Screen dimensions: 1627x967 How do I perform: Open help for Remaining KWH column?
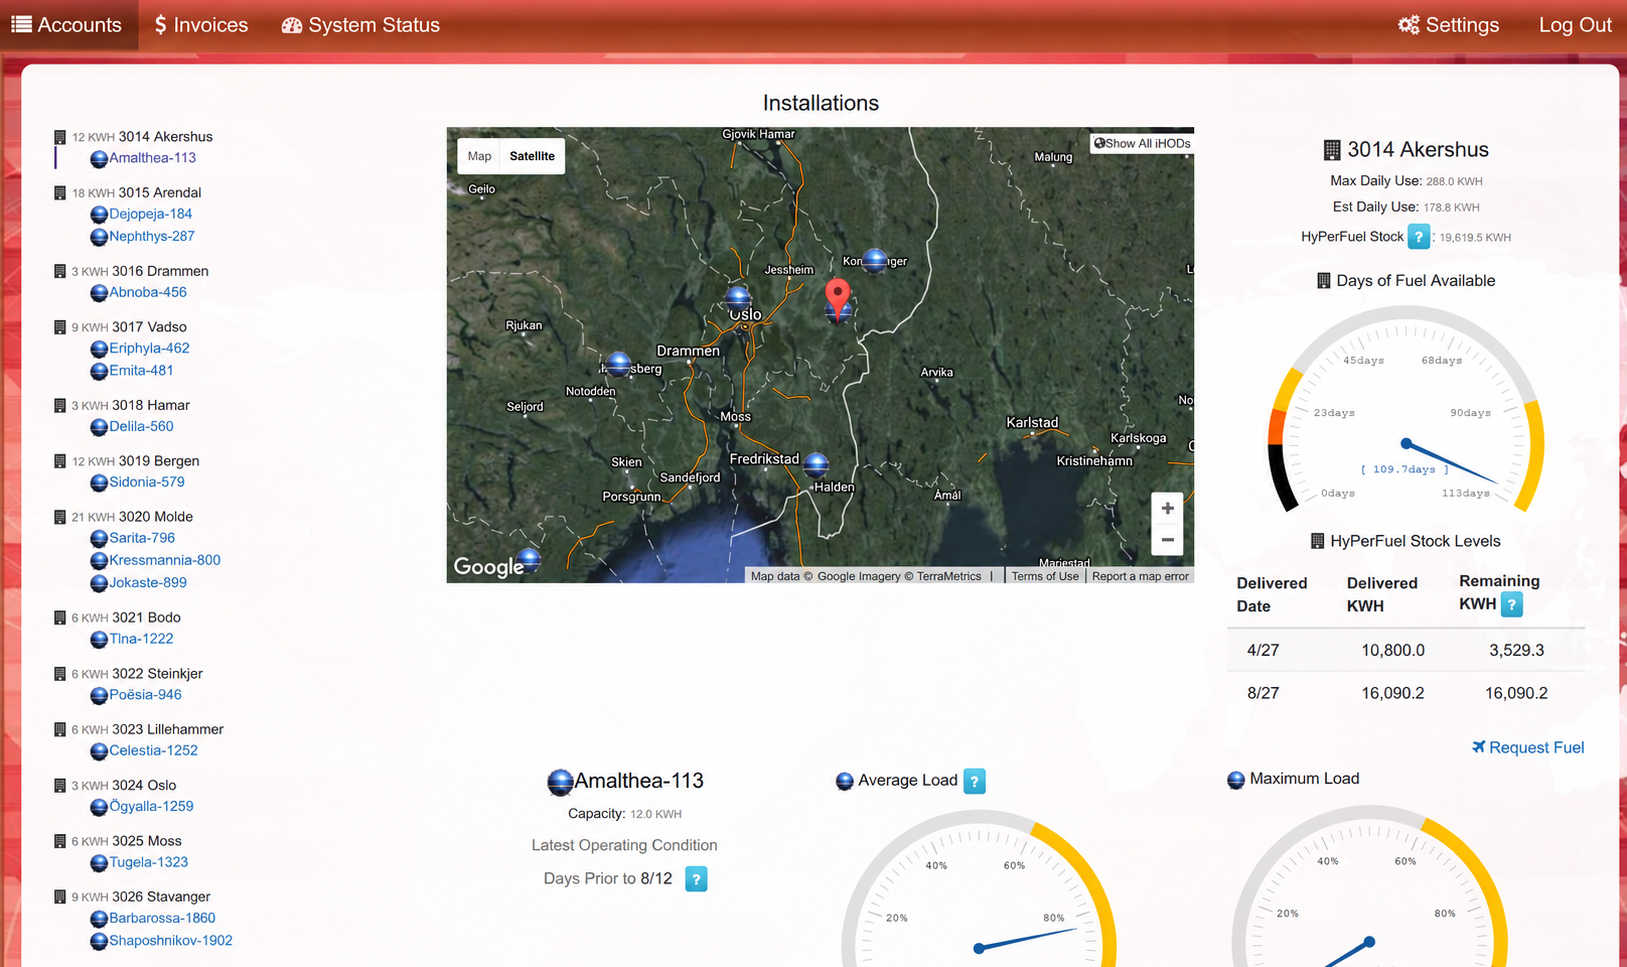(x=1512, y=604)
